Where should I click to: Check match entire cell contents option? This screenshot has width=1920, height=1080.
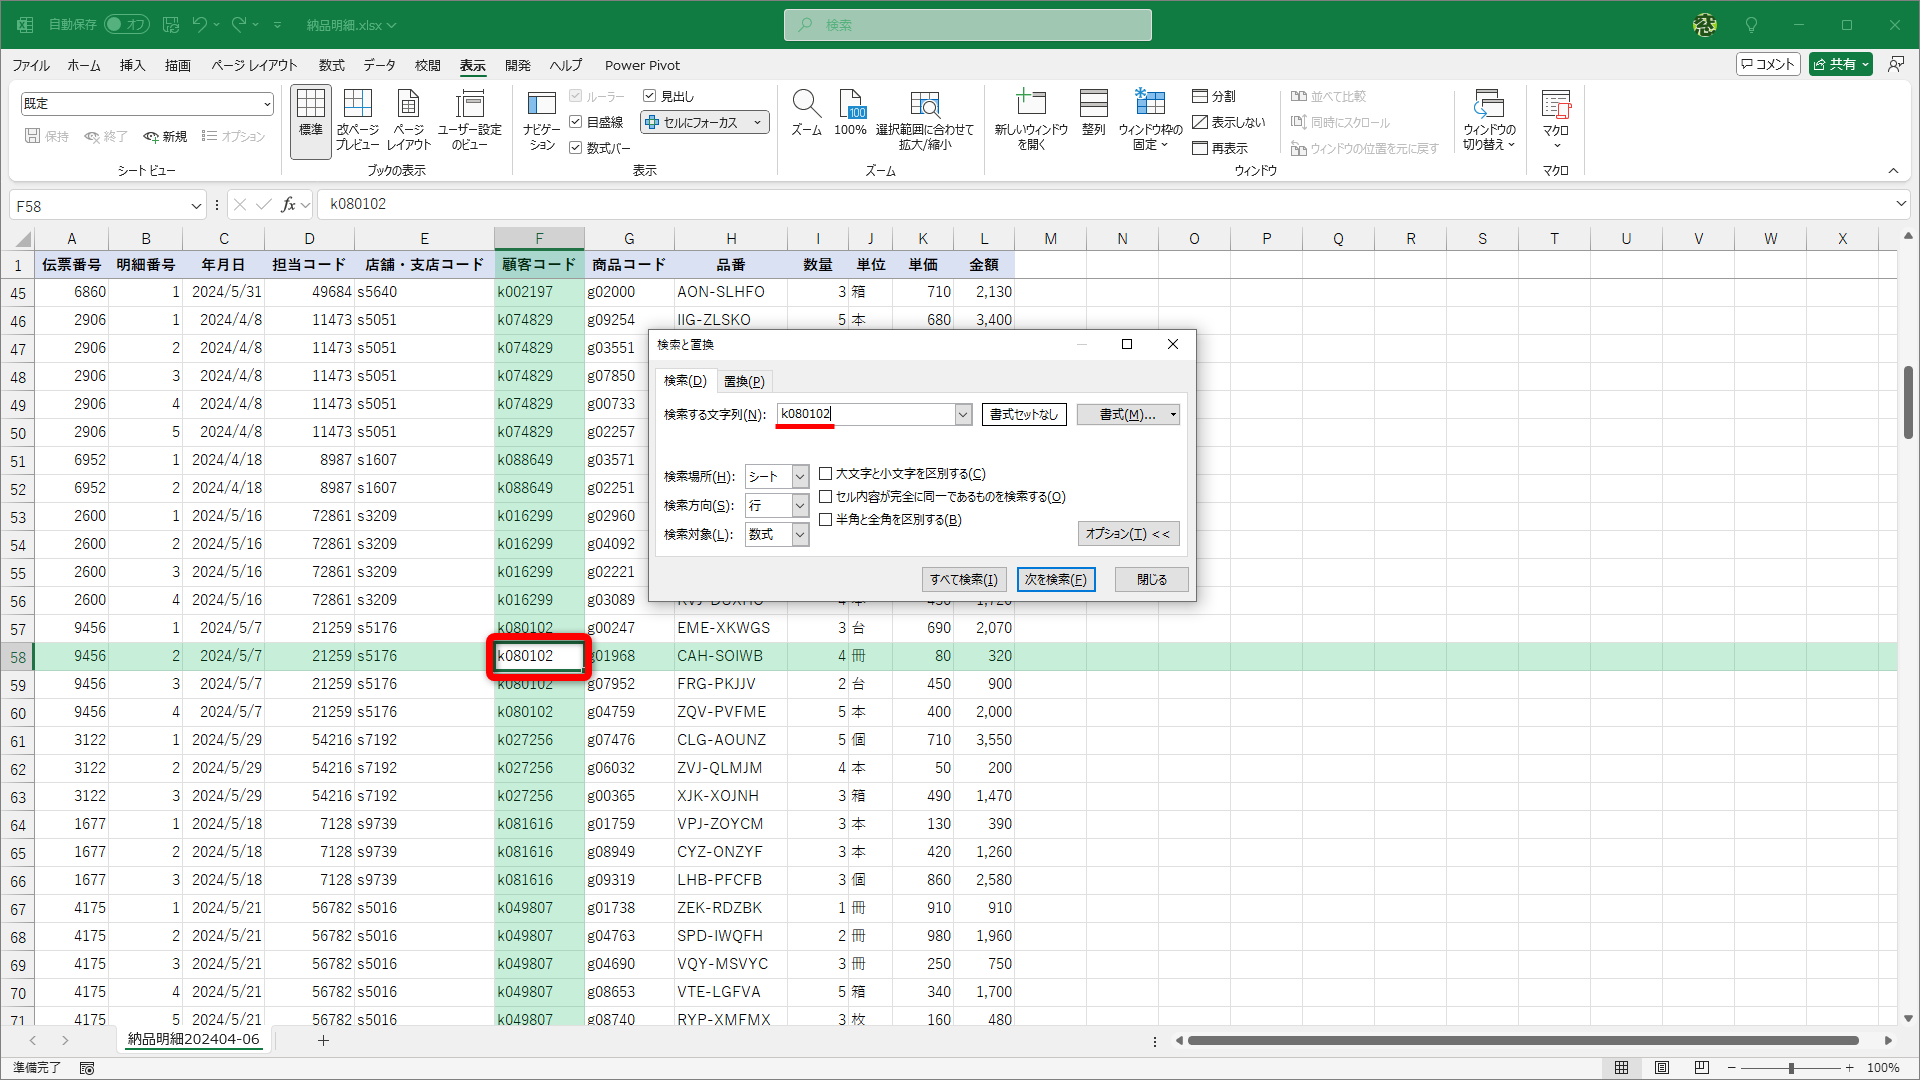coord(826,497)
